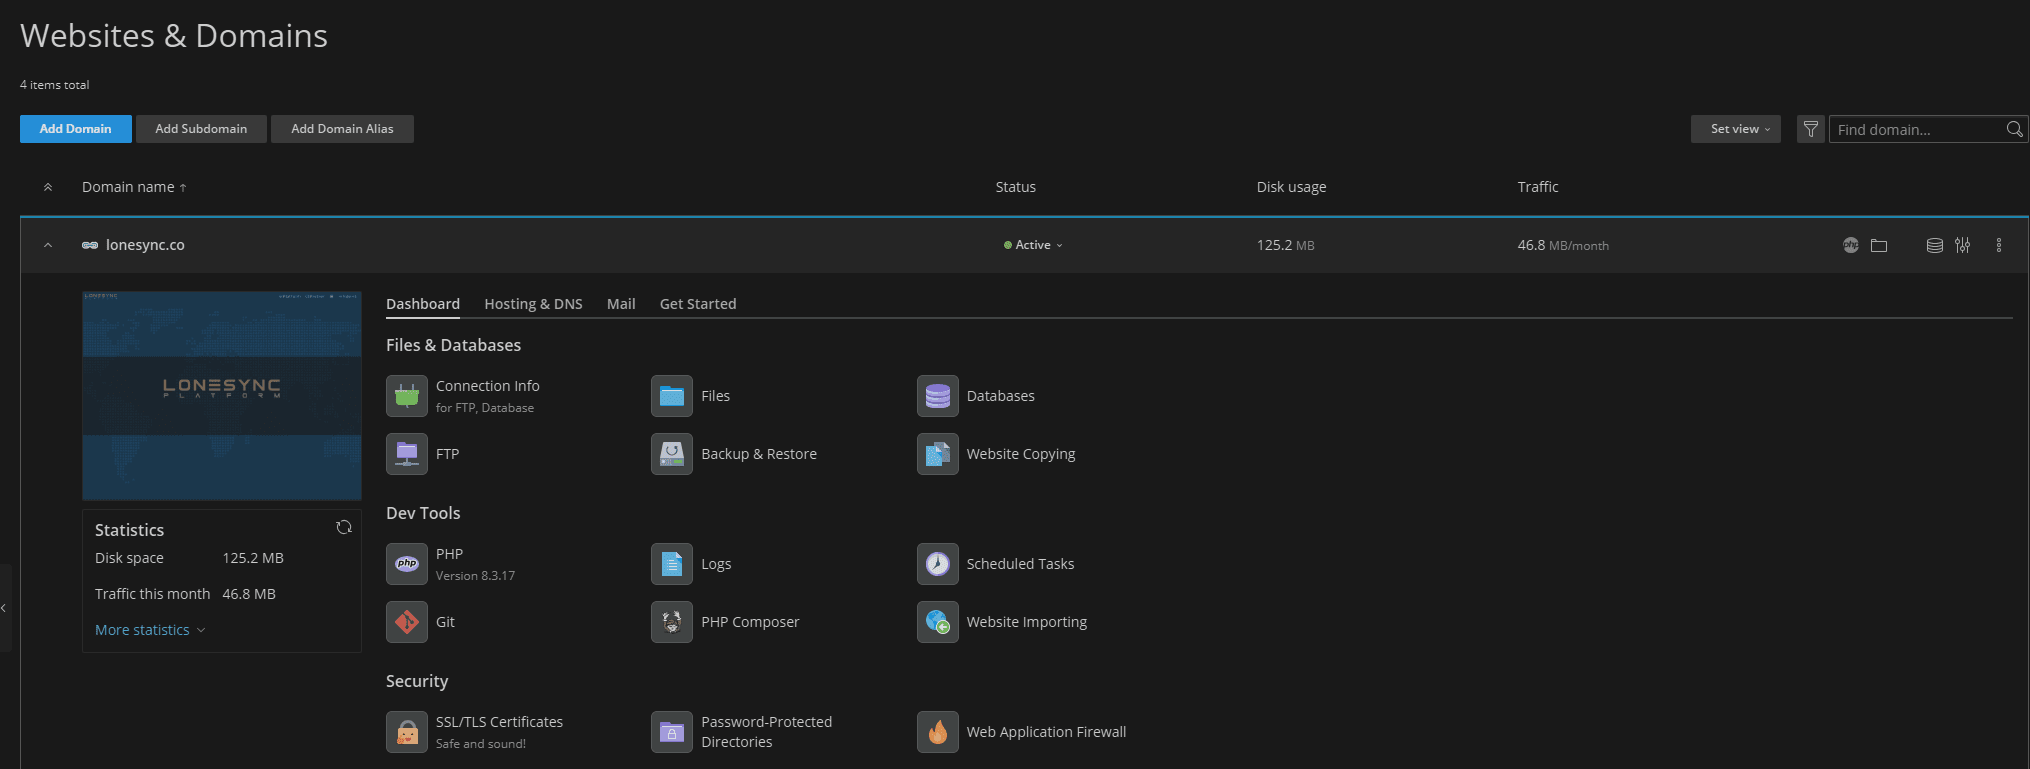Switch to the Mail tab
Image resolution: width=2030 pixels, height=769 pixels.
click(x=621, y=304)
